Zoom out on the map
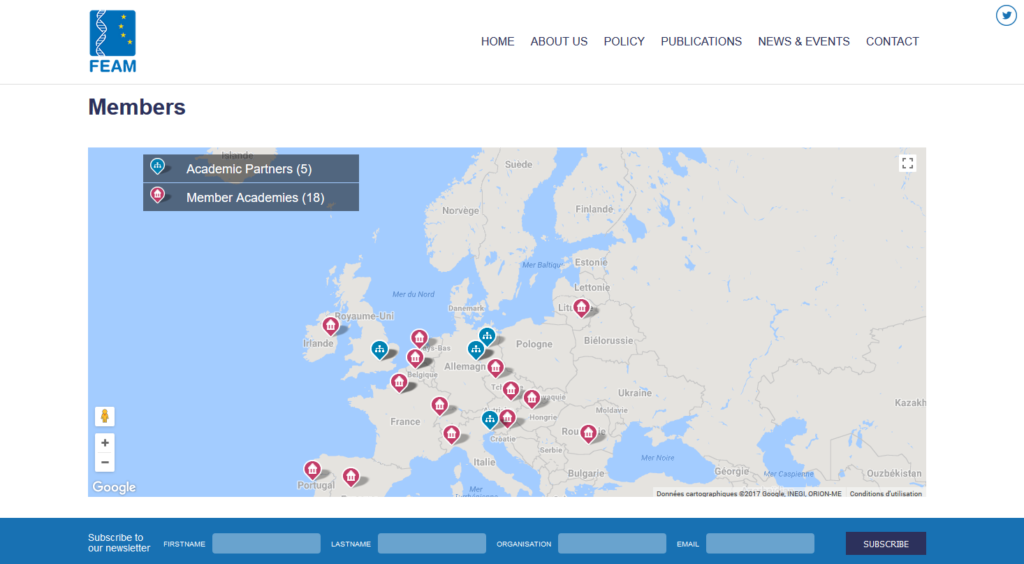Screen dimensions: 1024x564 [x=105, y=462]
